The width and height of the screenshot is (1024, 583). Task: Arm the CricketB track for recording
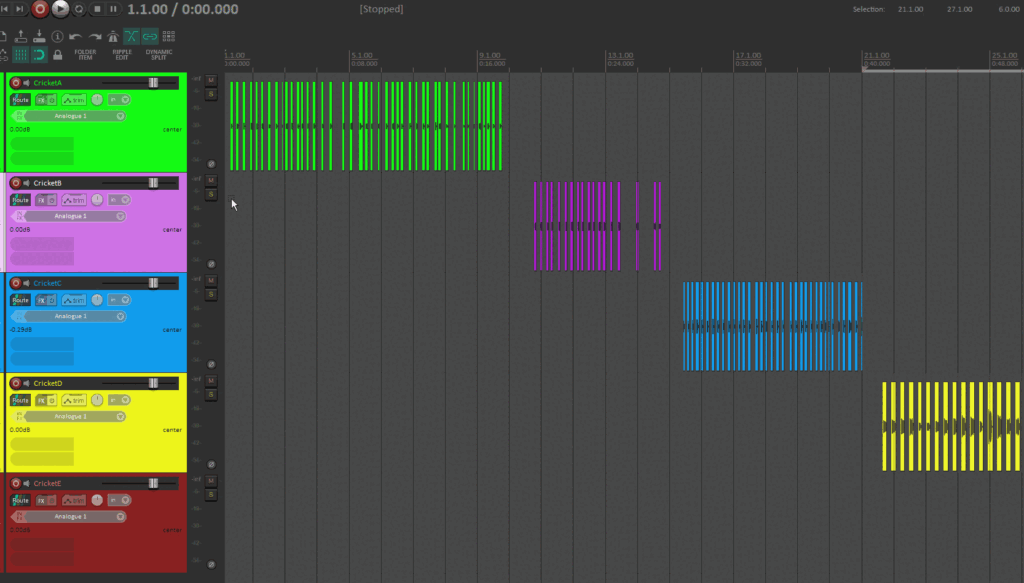16,183
